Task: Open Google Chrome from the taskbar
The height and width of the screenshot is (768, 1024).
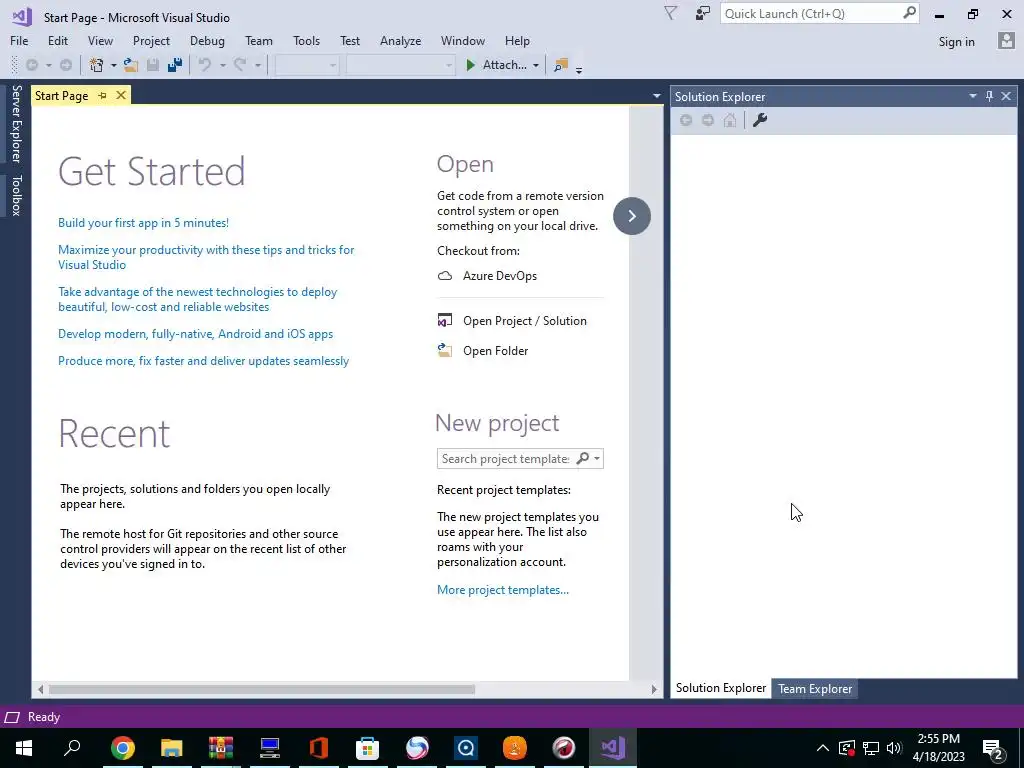Action: pos(123,747)
